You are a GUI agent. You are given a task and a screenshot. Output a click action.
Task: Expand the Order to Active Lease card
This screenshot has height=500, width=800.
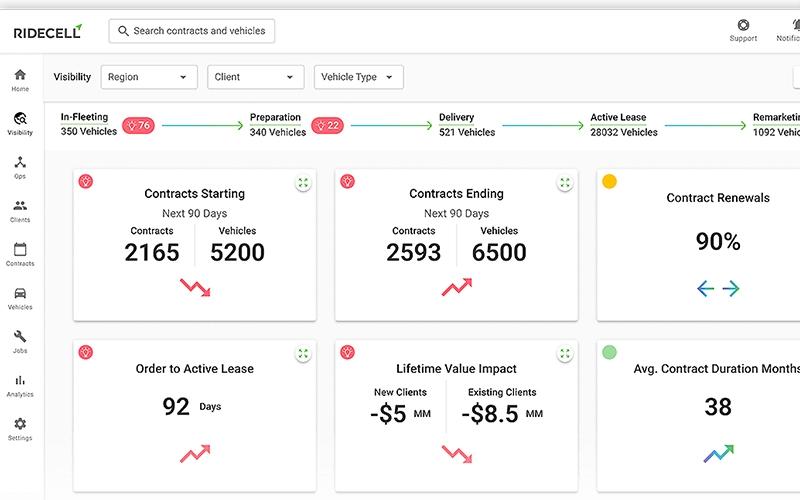[x=303, y=353]
